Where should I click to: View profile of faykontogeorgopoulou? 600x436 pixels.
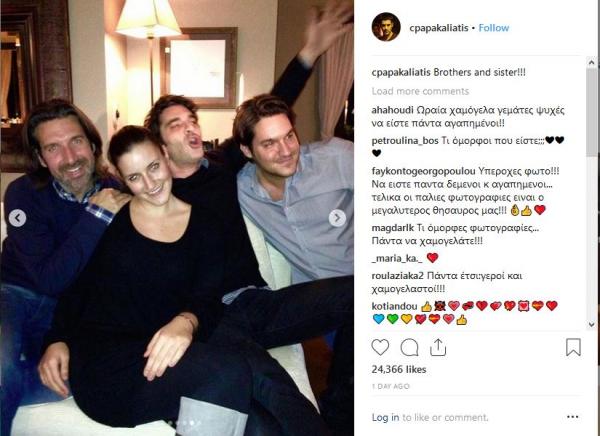(424, 171)
